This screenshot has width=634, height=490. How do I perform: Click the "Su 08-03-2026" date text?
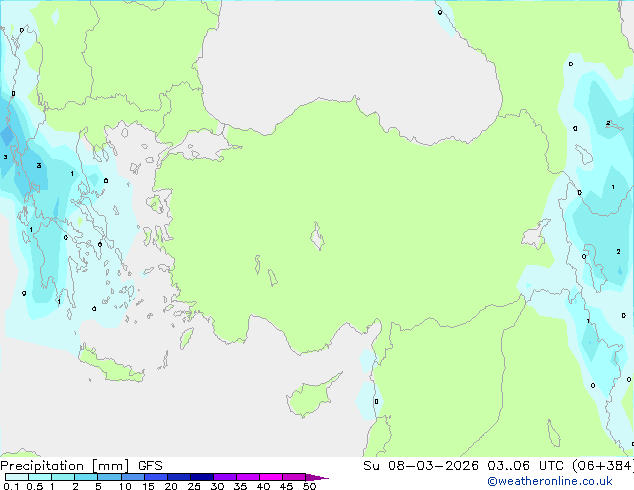tap(421, 466)
